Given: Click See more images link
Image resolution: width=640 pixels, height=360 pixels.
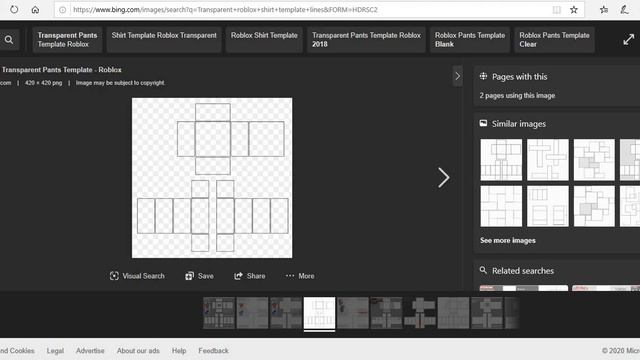Looking at the screenshot, I should (x=508, y=240).
